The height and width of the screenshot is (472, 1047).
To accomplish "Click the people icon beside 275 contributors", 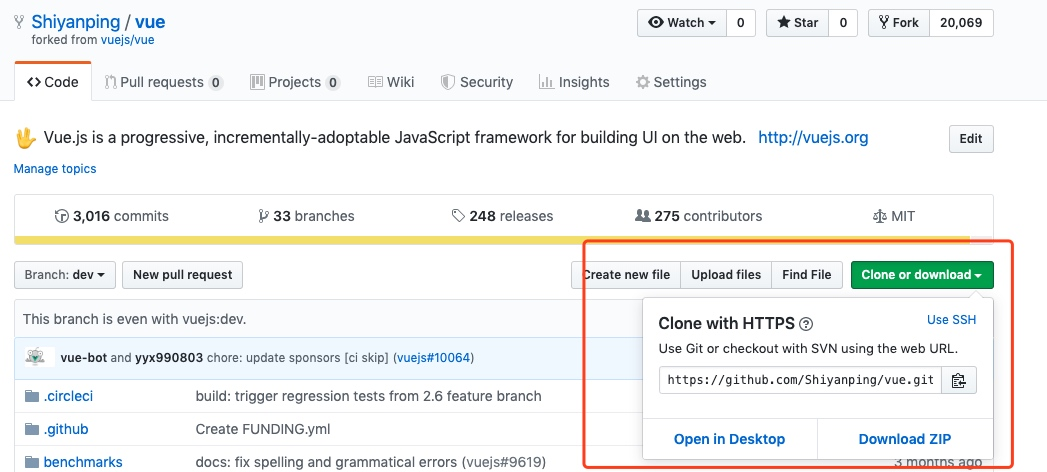I will [x=642, y=216].
